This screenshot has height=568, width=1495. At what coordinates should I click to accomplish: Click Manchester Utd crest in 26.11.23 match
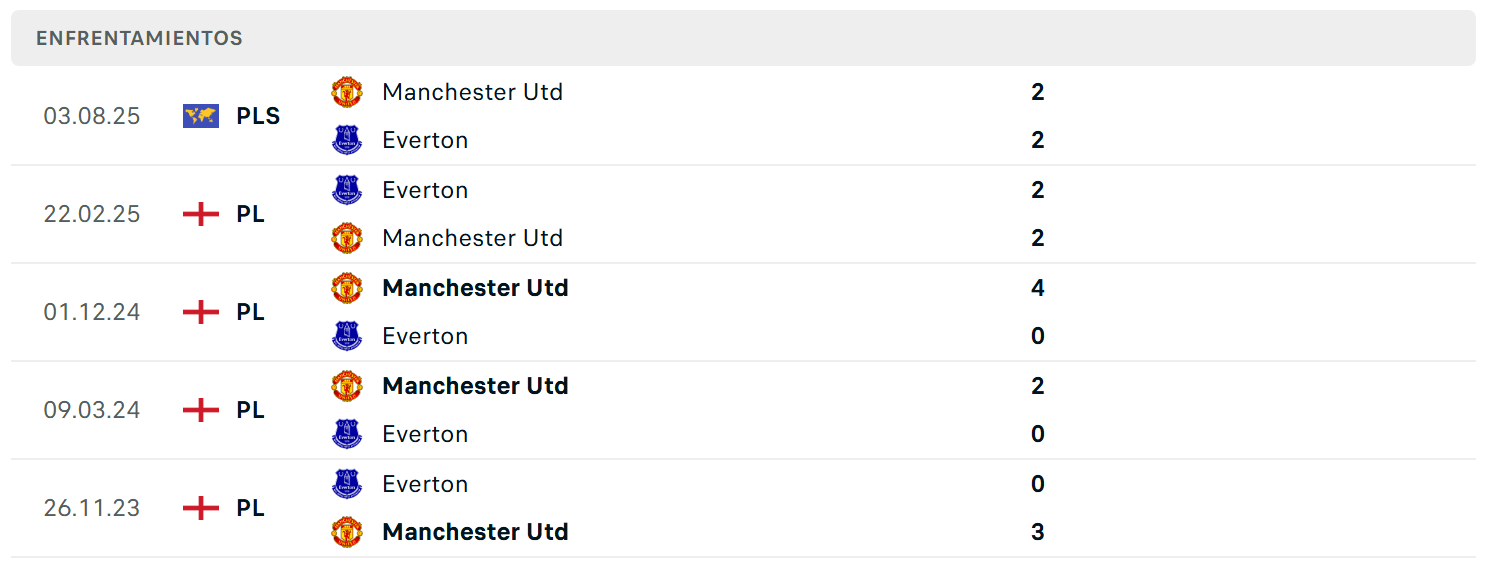[347, 532]
